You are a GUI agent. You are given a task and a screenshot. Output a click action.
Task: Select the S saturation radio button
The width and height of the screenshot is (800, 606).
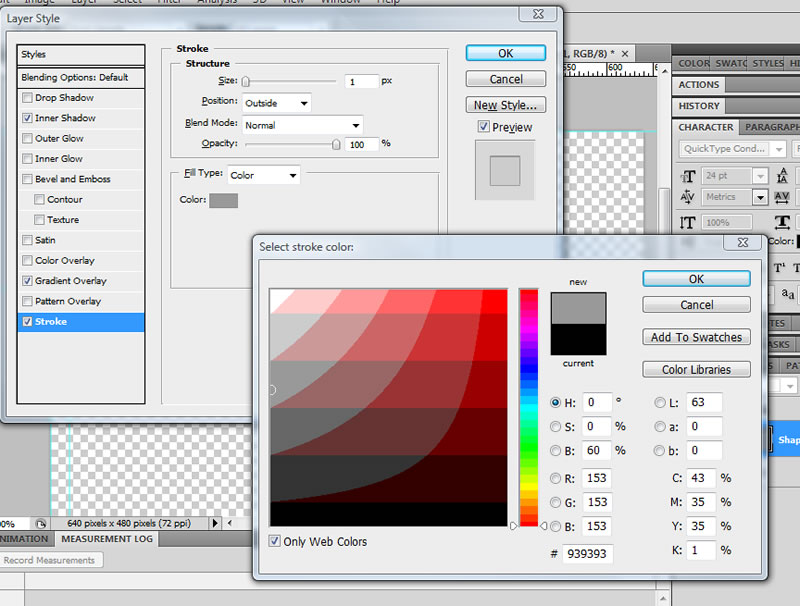(556, 426)
